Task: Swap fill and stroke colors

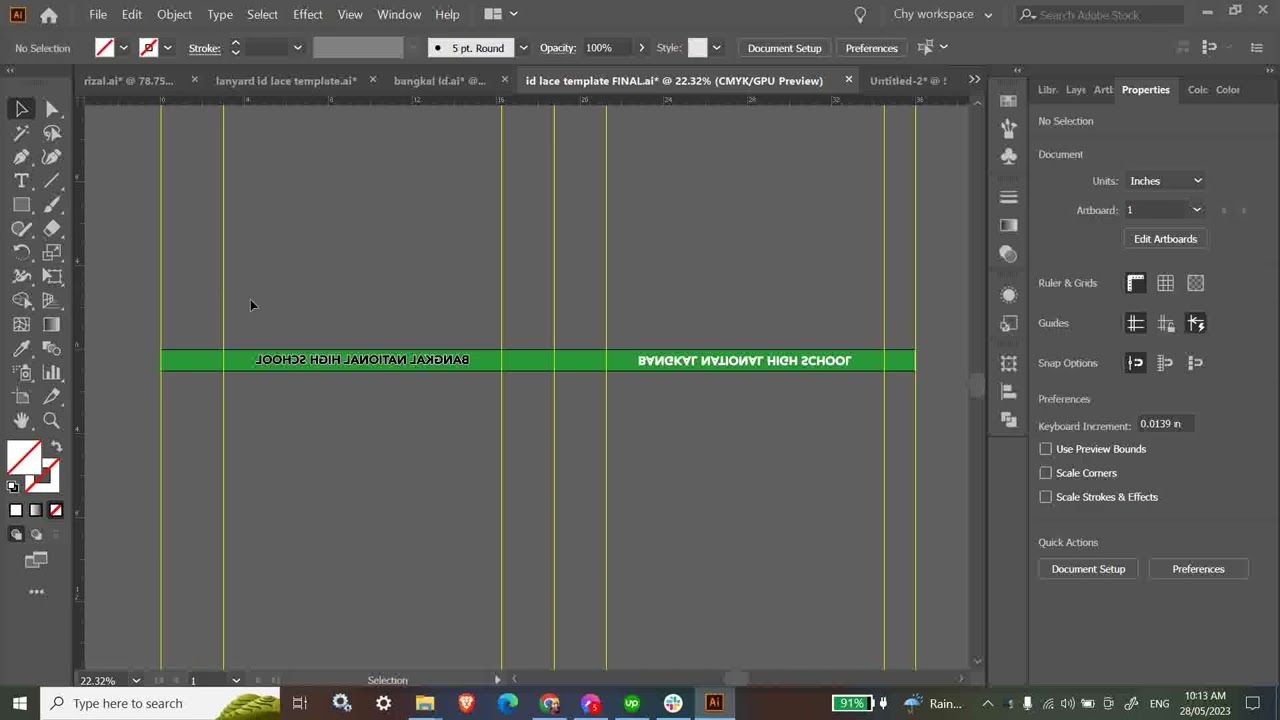Action: tap(56, 446)
